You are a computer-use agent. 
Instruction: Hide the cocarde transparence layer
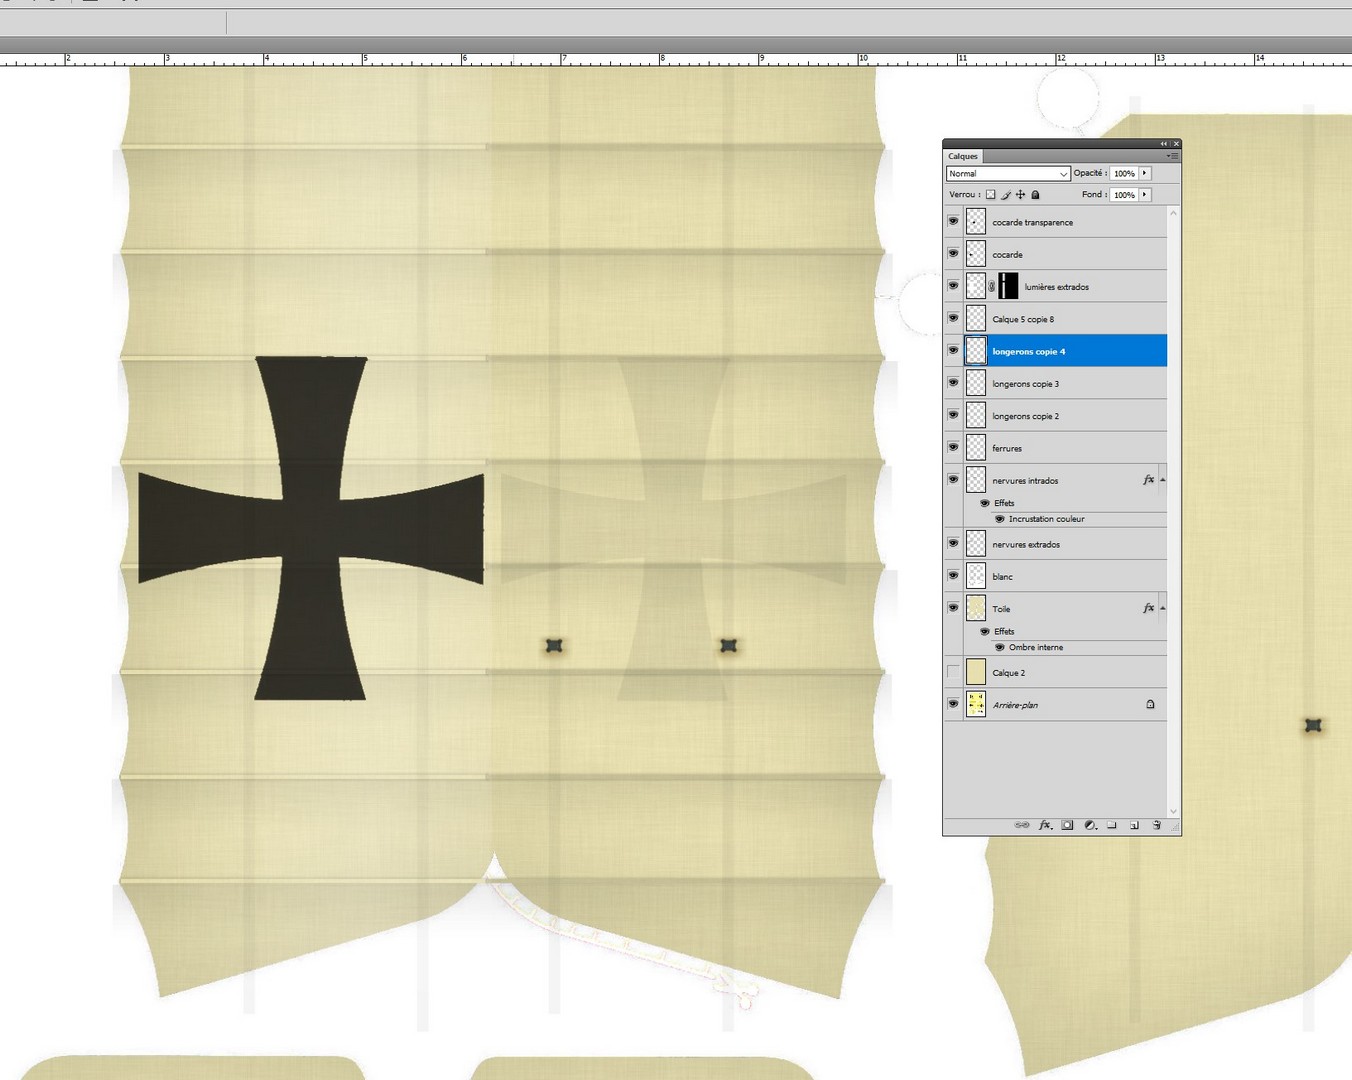pyautogui.click(x=953, y=221)
